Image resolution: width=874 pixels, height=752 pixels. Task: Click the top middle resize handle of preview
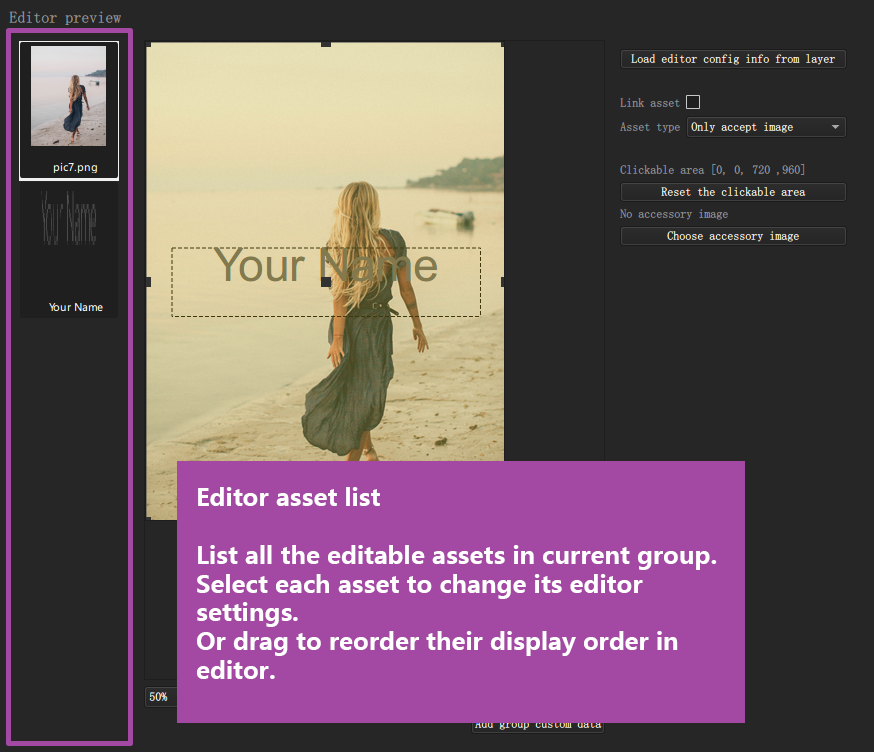pos(326,44)
